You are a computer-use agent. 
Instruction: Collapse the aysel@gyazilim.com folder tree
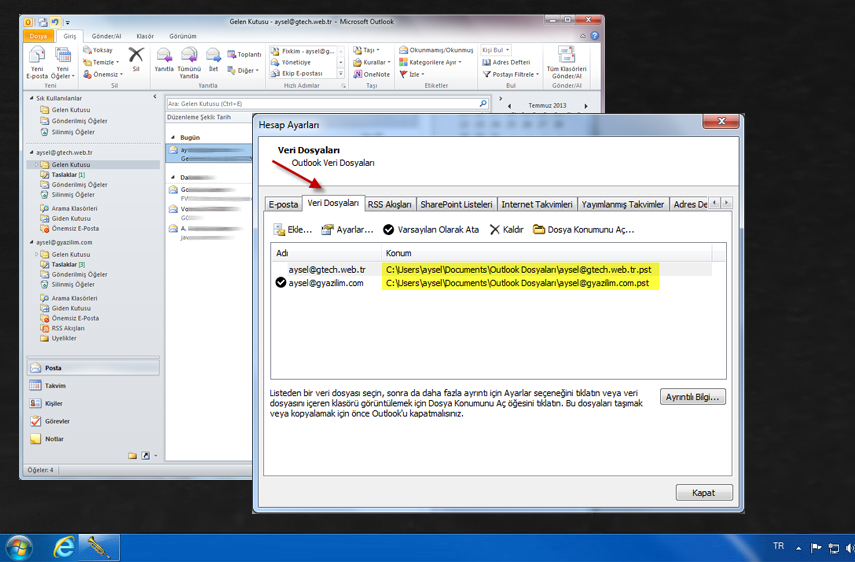32,242
